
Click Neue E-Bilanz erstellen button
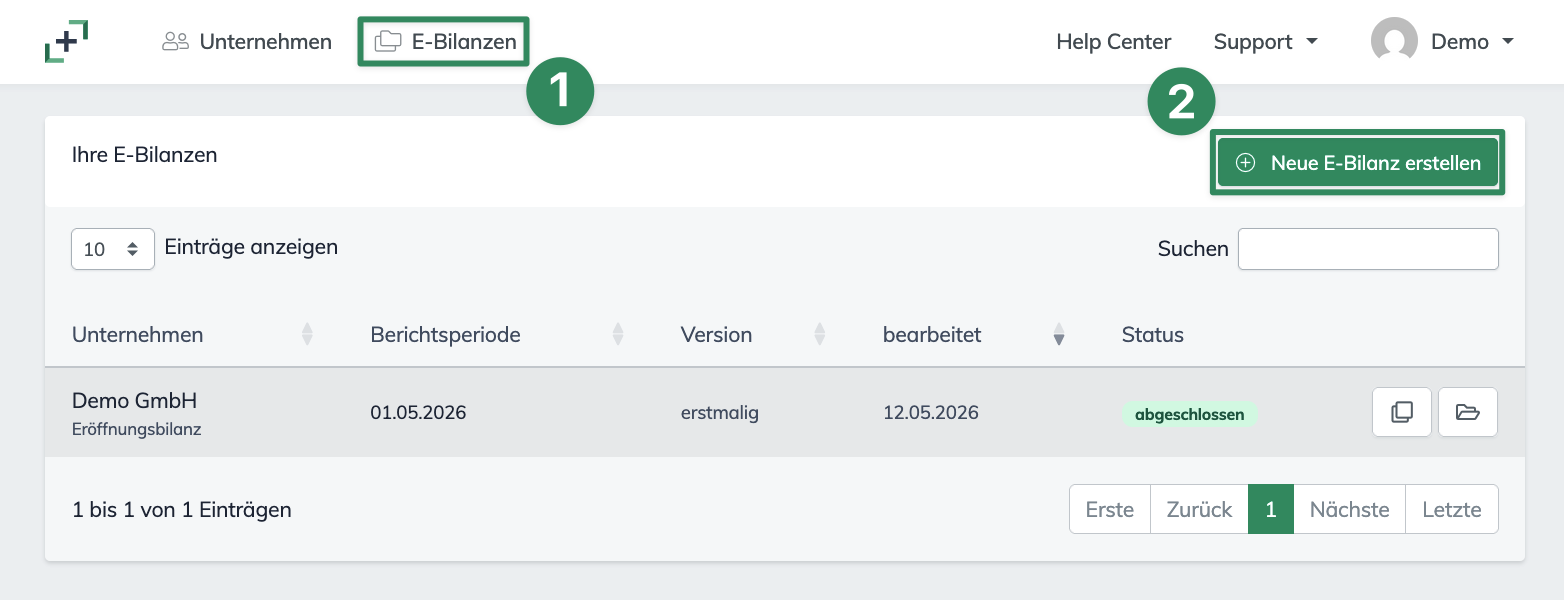click(x=1358, y=163)
